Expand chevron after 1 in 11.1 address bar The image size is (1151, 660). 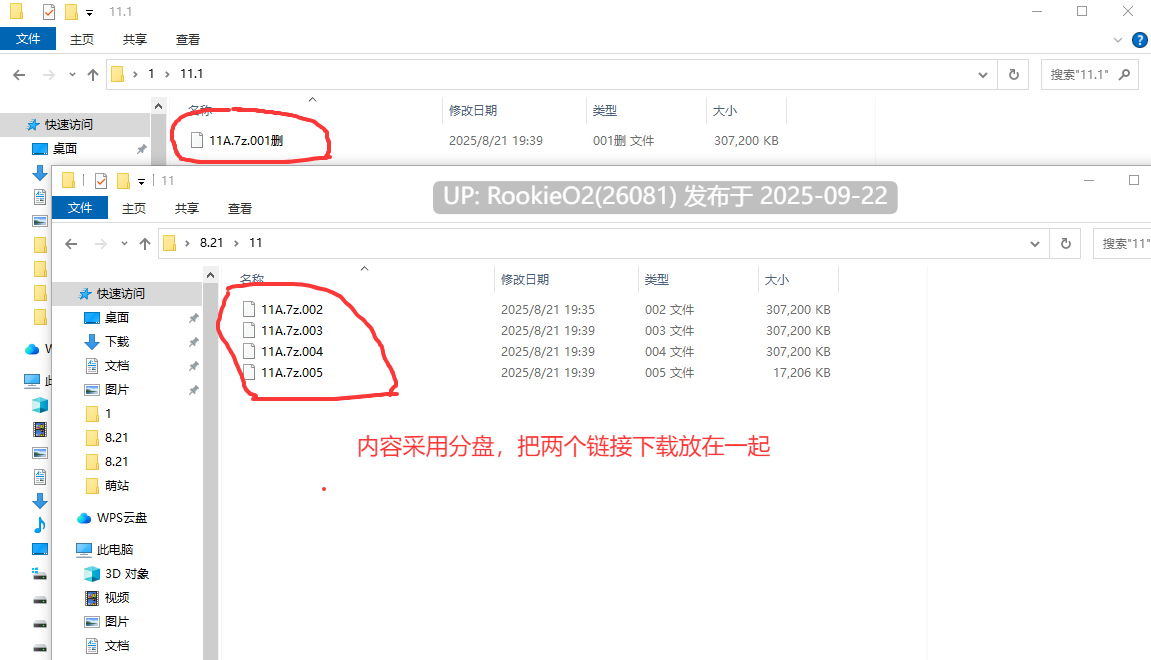[167, 74]
